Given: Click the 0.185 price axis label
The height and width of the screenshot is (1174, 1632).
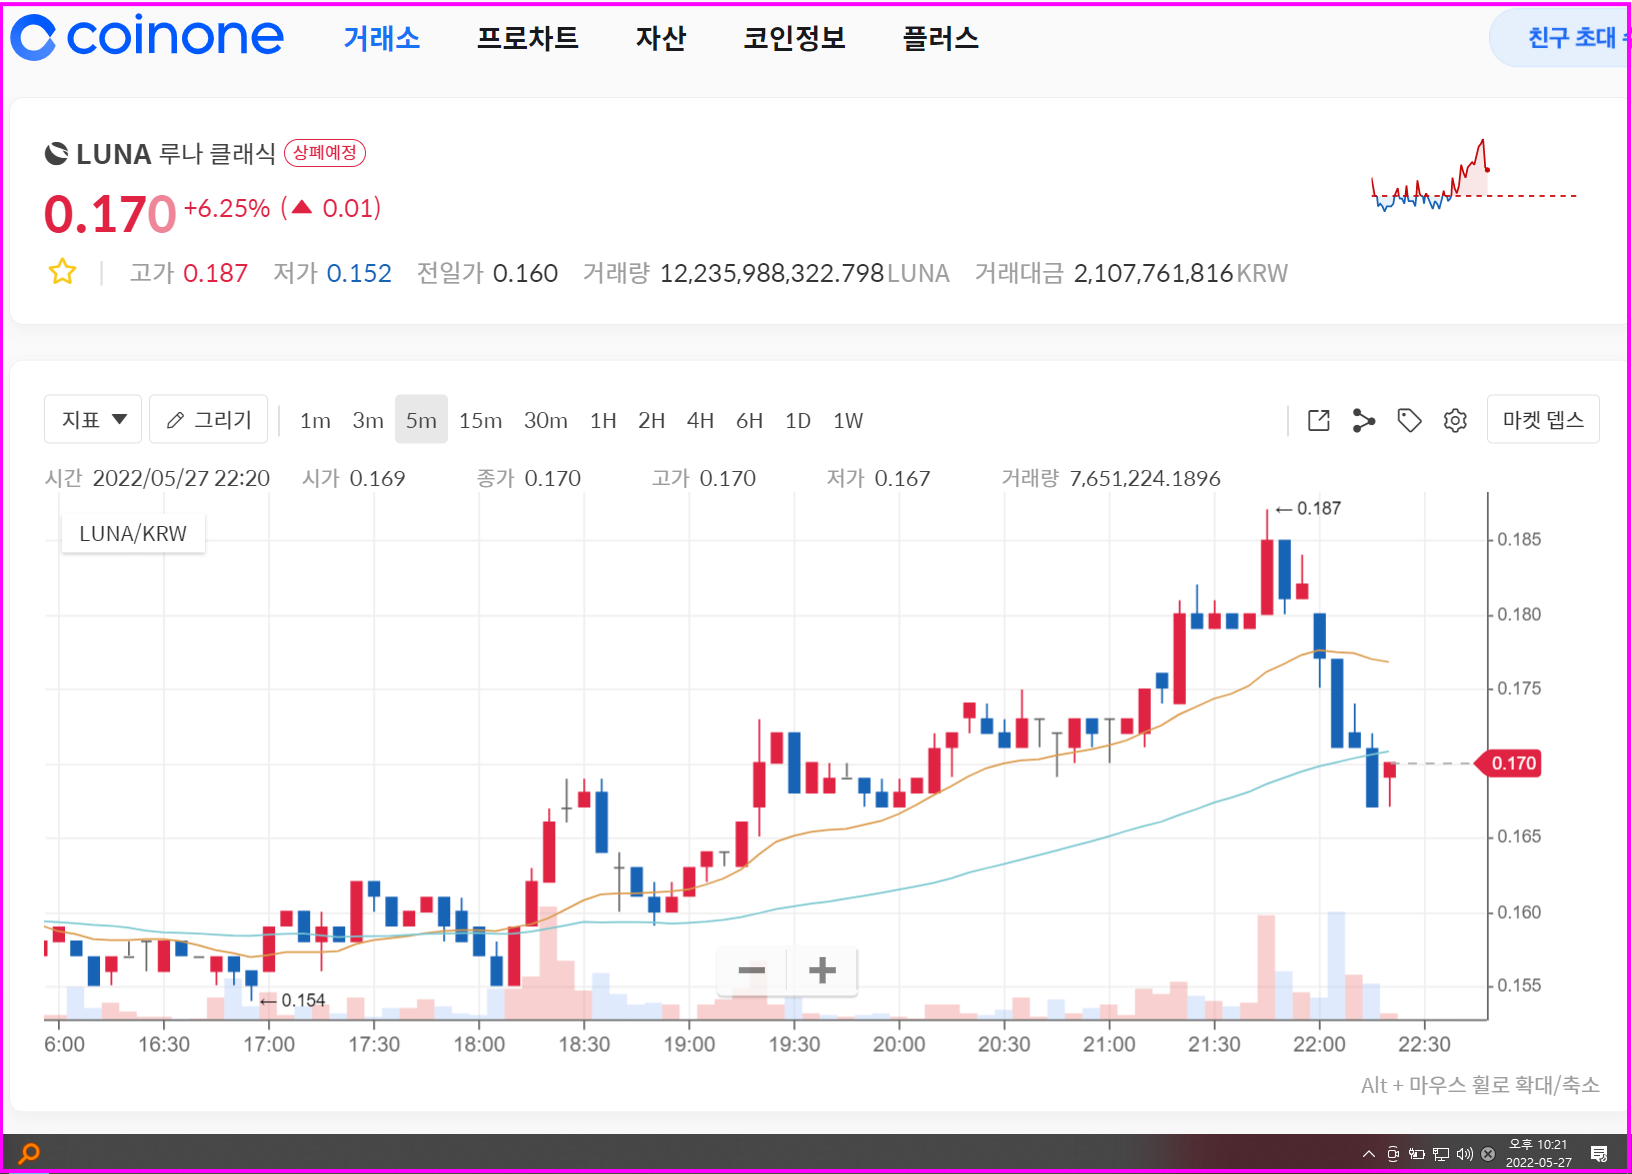Looking at the screenshot, I should [1519, 539].
